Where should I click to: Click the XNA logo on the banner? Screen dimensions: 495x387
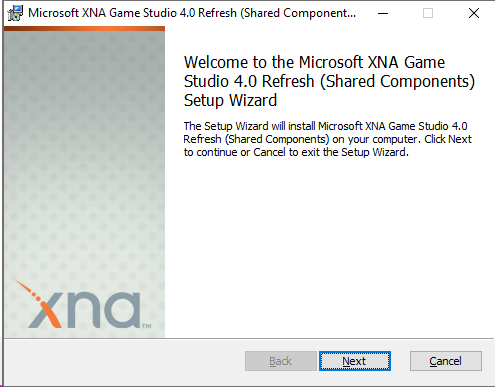pyautogui.click(x=82, y=304)
